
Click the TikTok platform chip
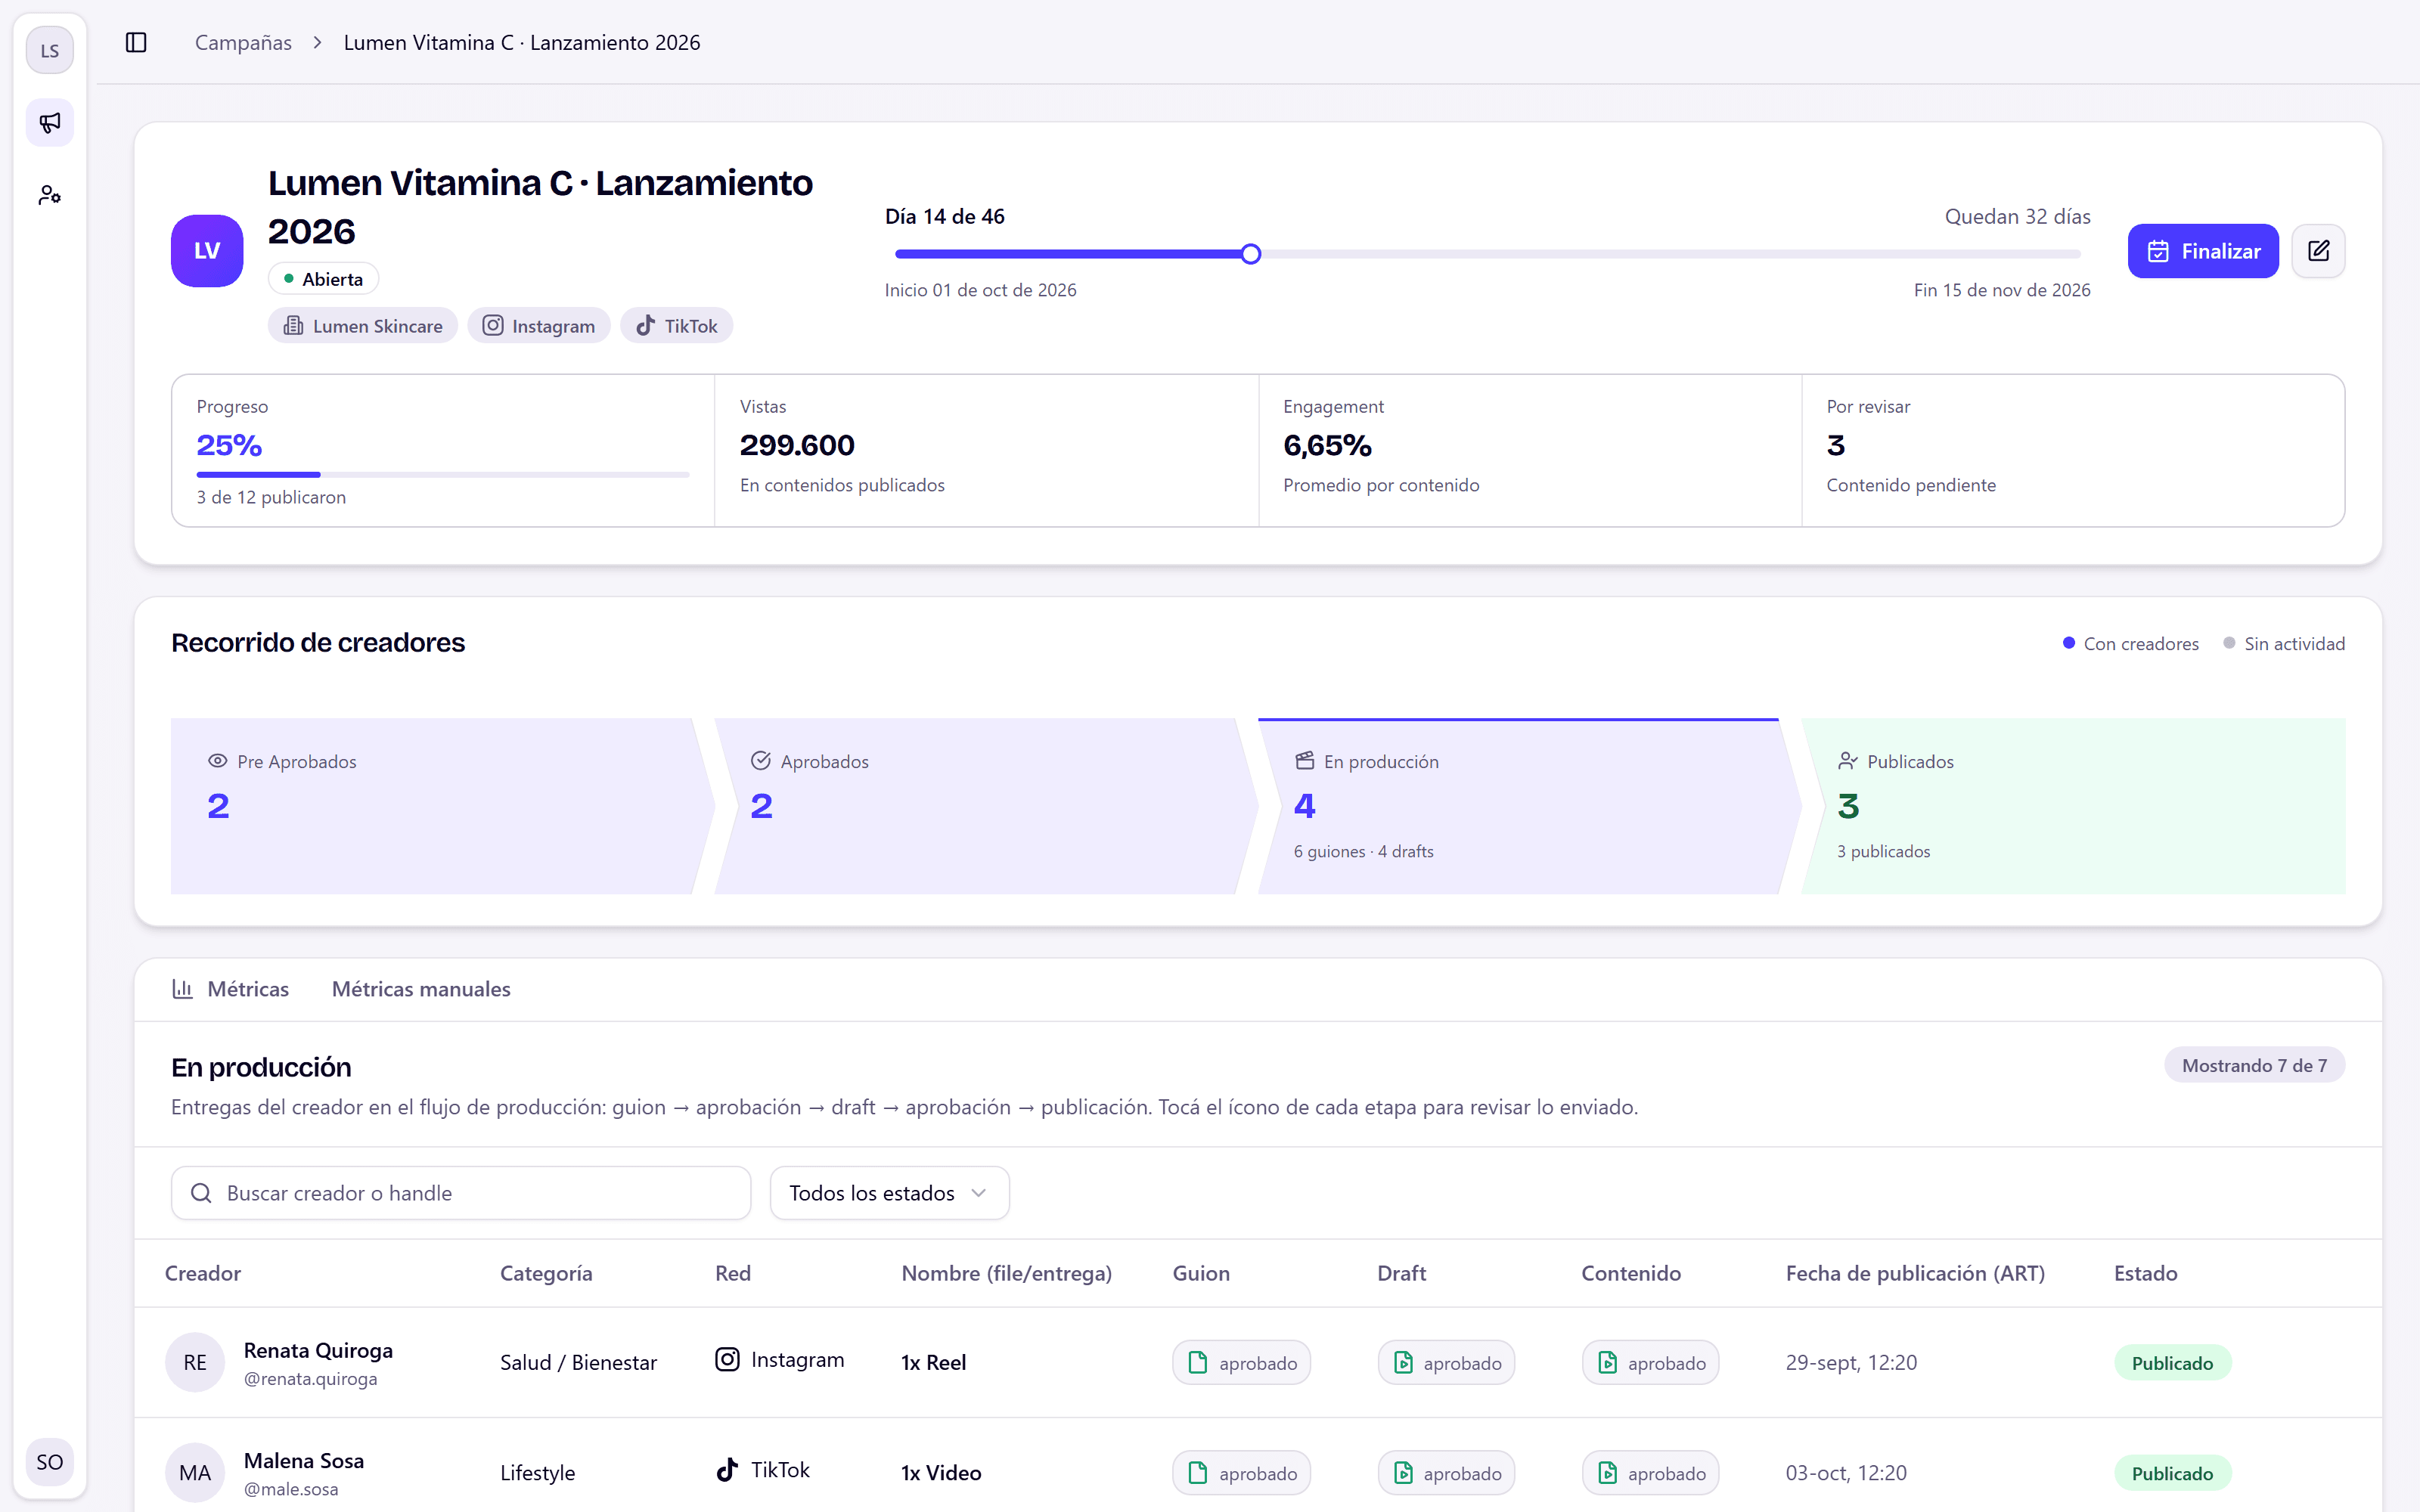pos(677,326)
